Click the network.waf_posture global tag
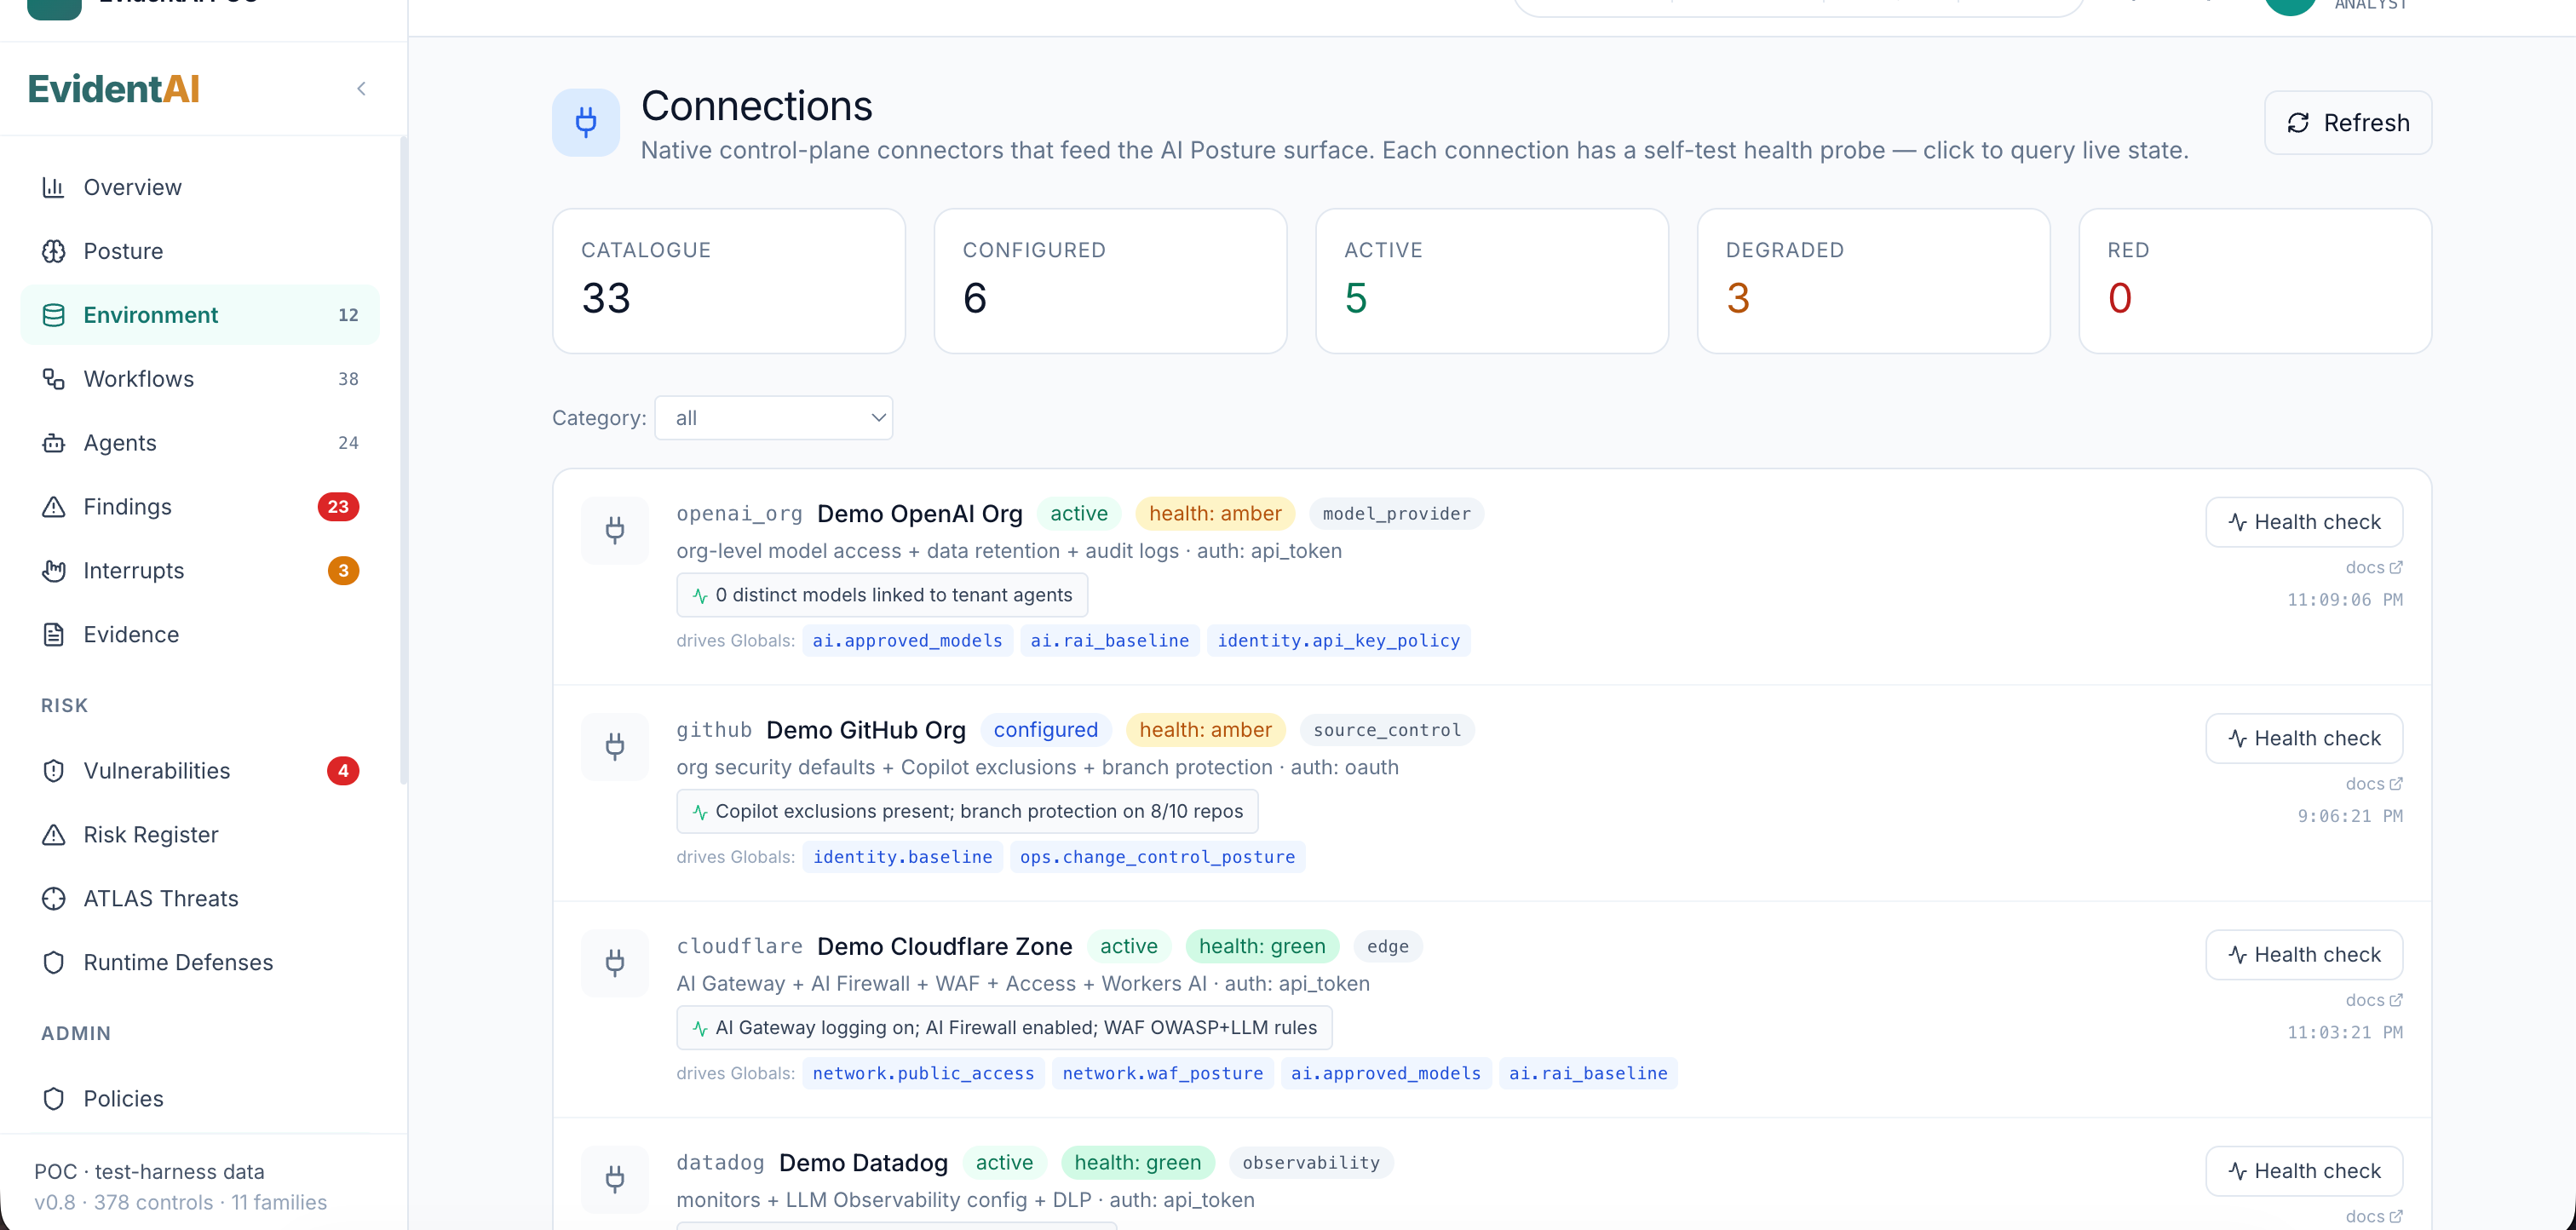 click(1162, 1074)
